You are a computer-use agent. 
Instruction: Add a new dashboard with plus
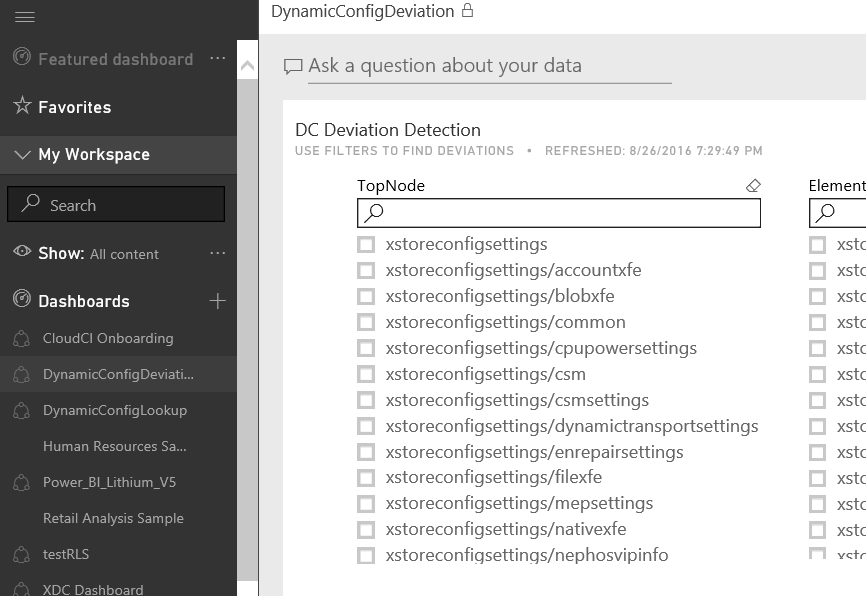(x=218, y=300)
